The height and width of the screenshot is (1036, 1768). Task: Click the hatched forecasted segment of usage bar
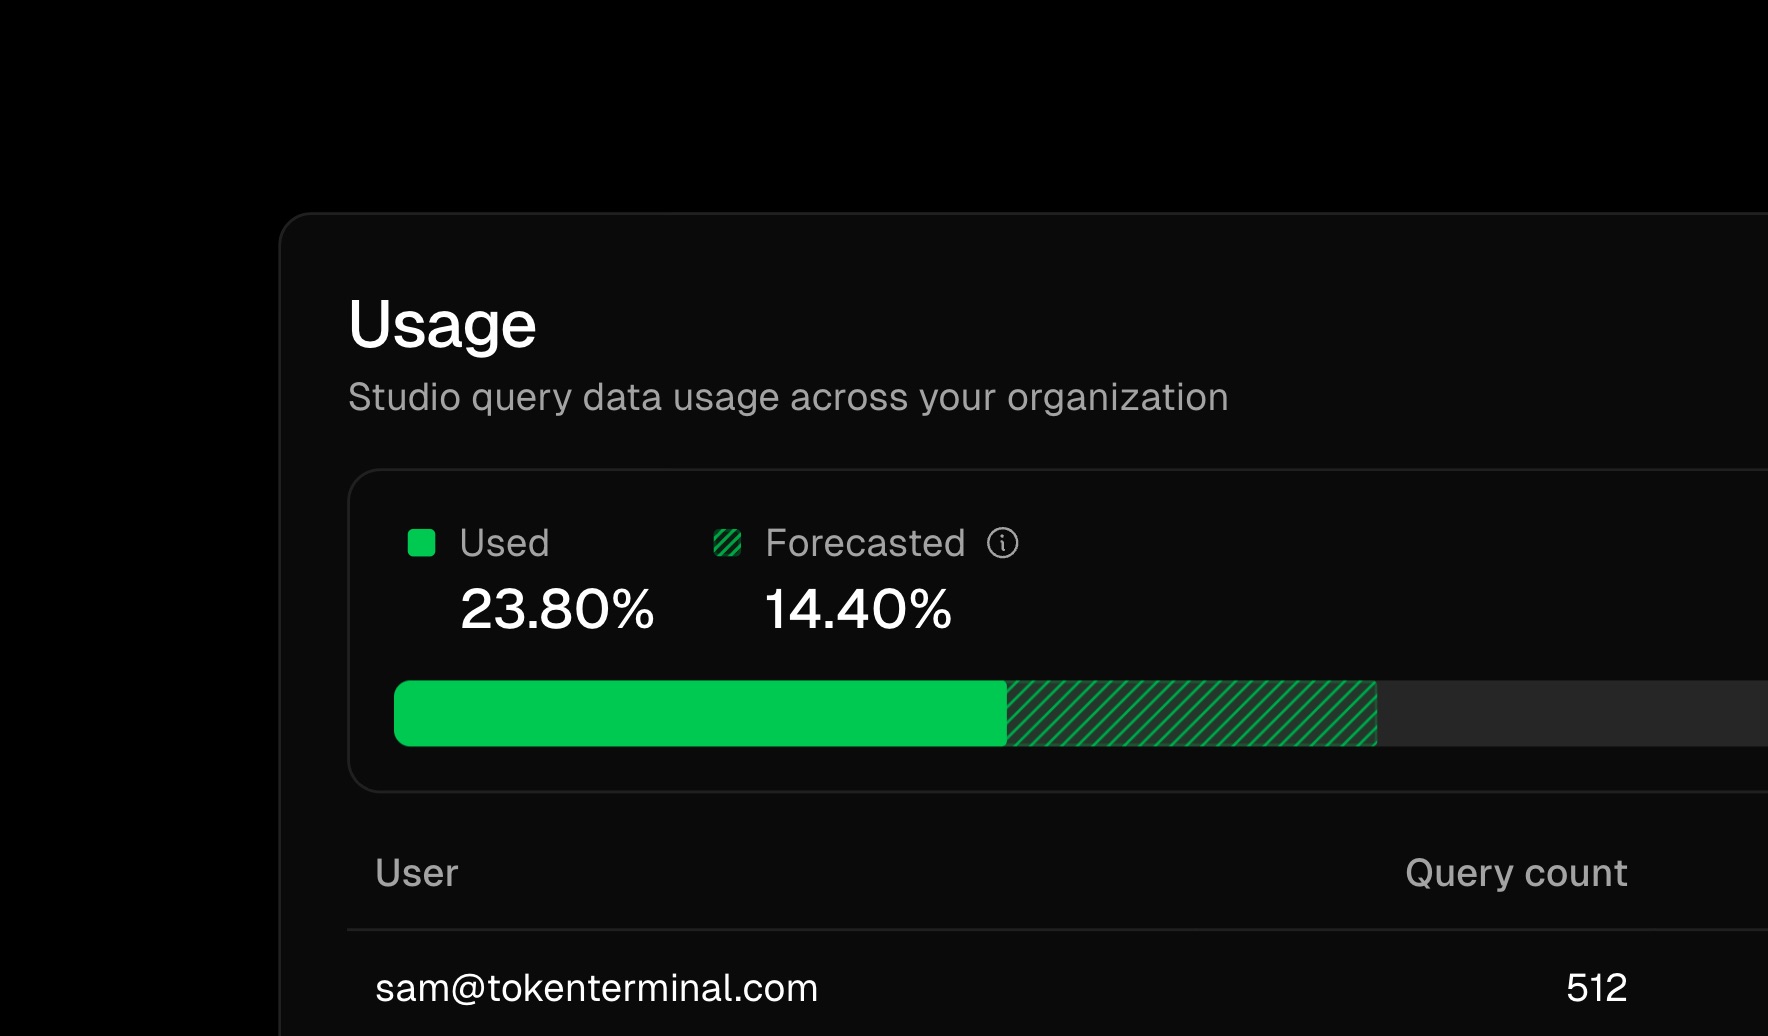click(x=1190, y=713)
